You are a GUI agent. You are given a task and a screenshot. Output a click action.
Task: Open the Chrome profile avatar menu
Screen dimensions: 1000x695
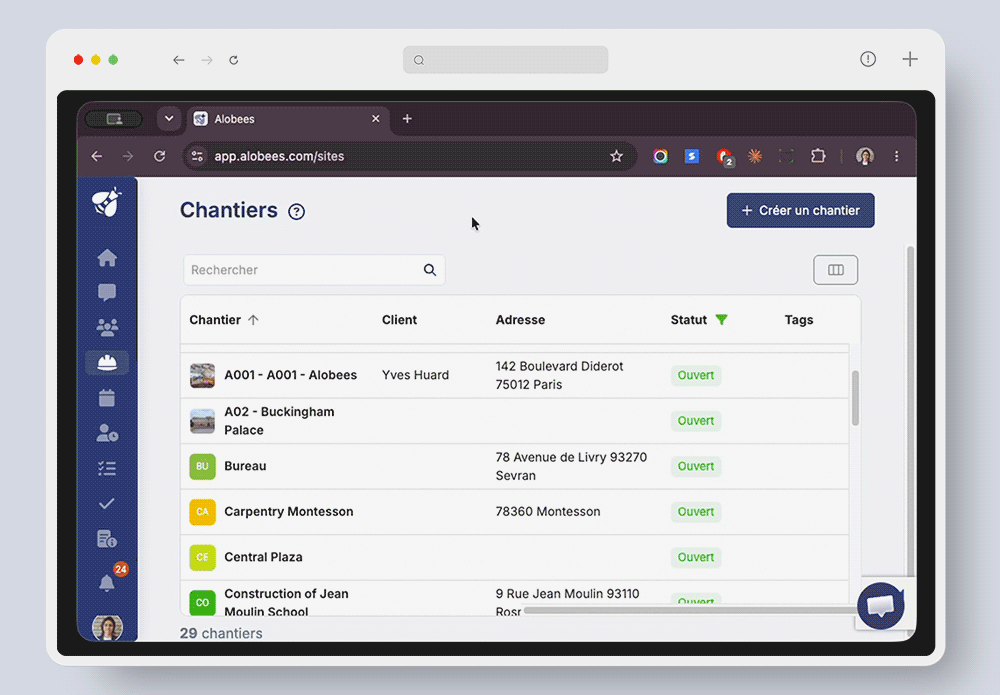[x=865, y=156]
